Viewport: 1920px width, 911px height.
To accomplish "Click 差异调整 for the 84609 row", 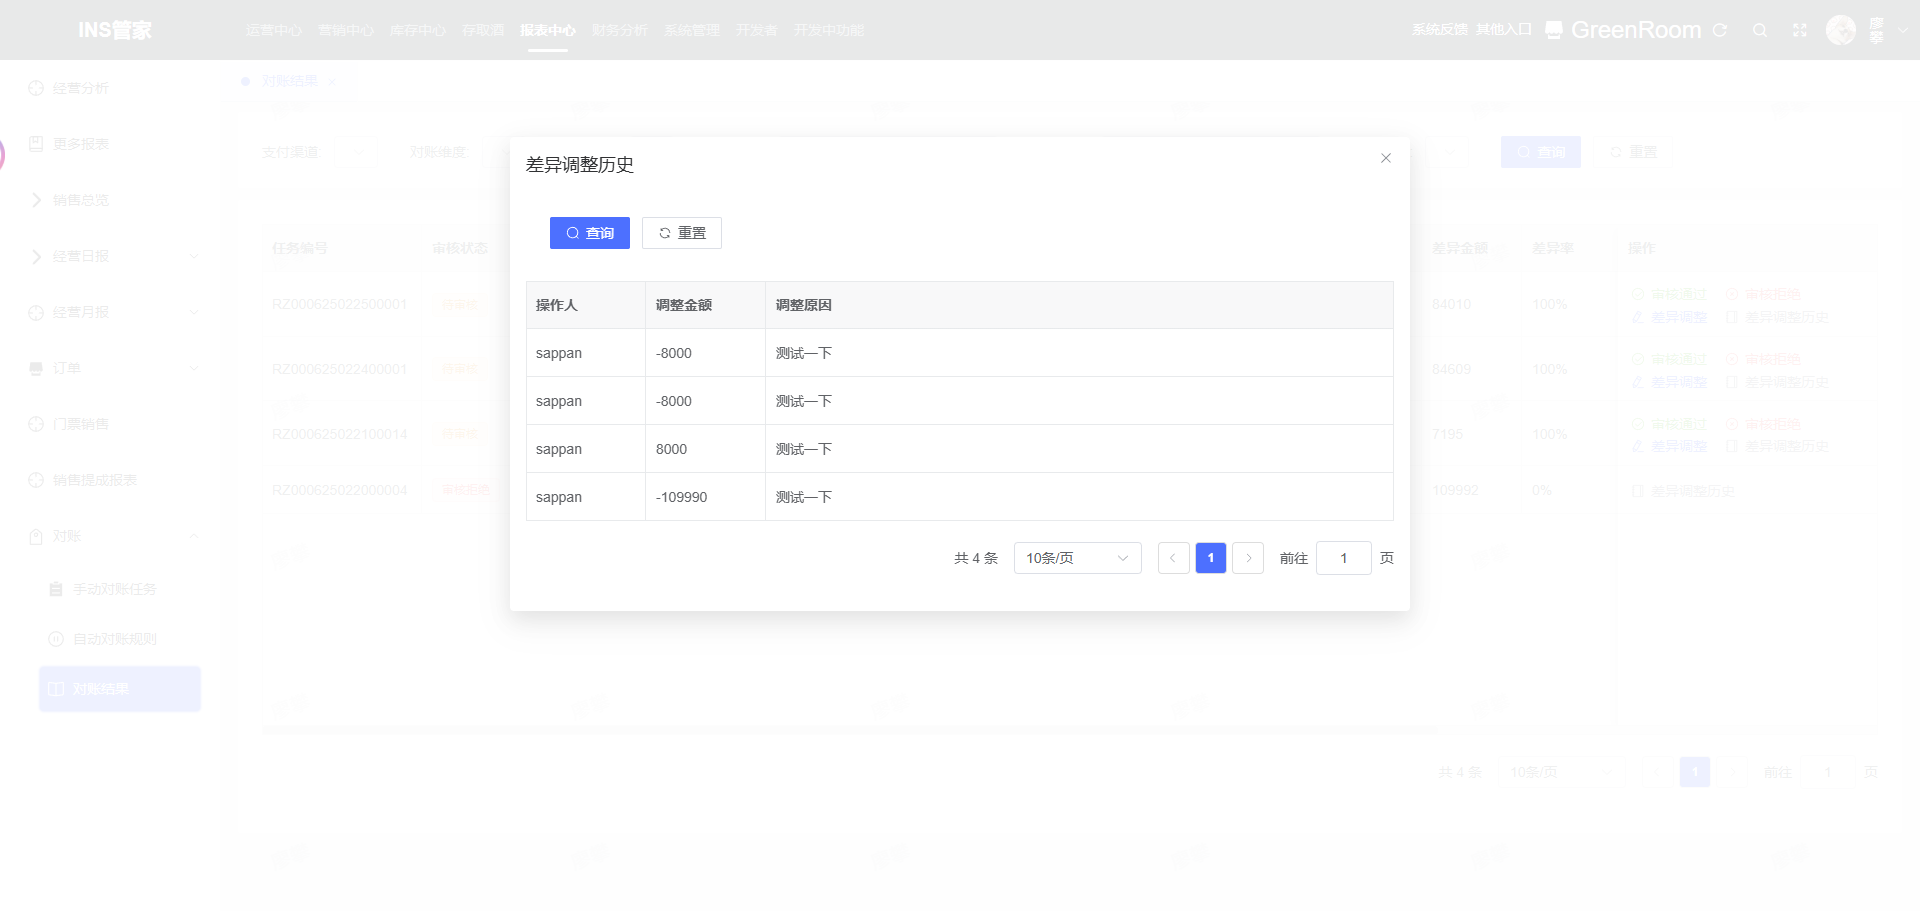I will (x=1670, y=382).
